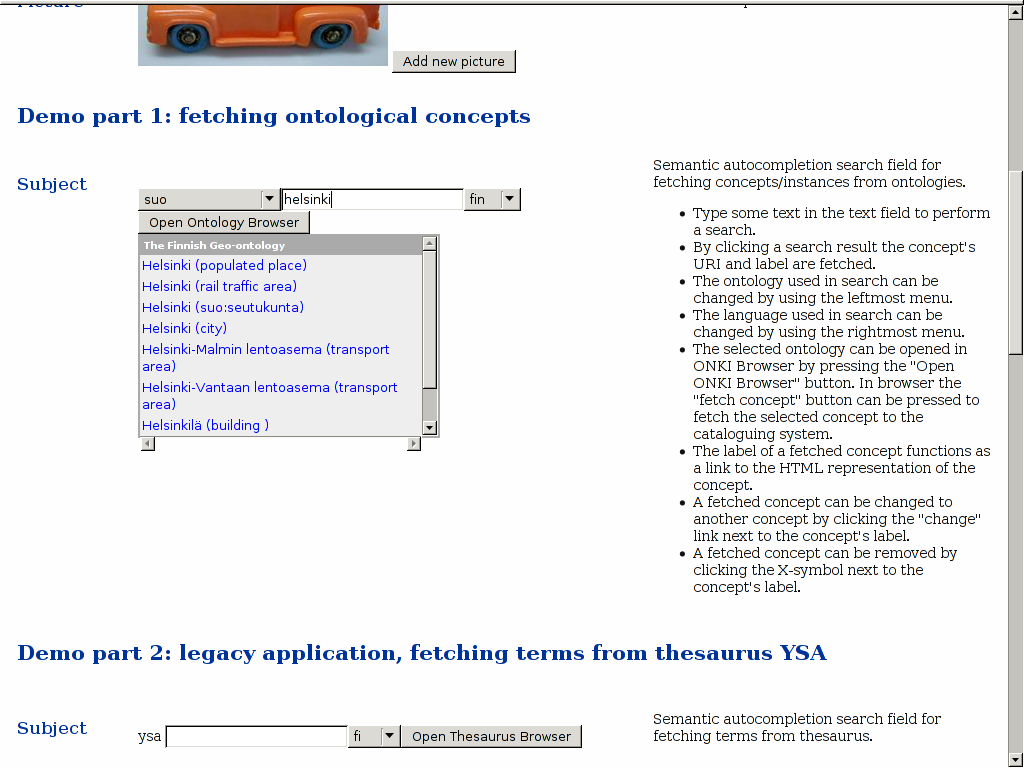Click the results list vertical scrollbar thumb
1024x768 pixels.
tap(429, 320)
